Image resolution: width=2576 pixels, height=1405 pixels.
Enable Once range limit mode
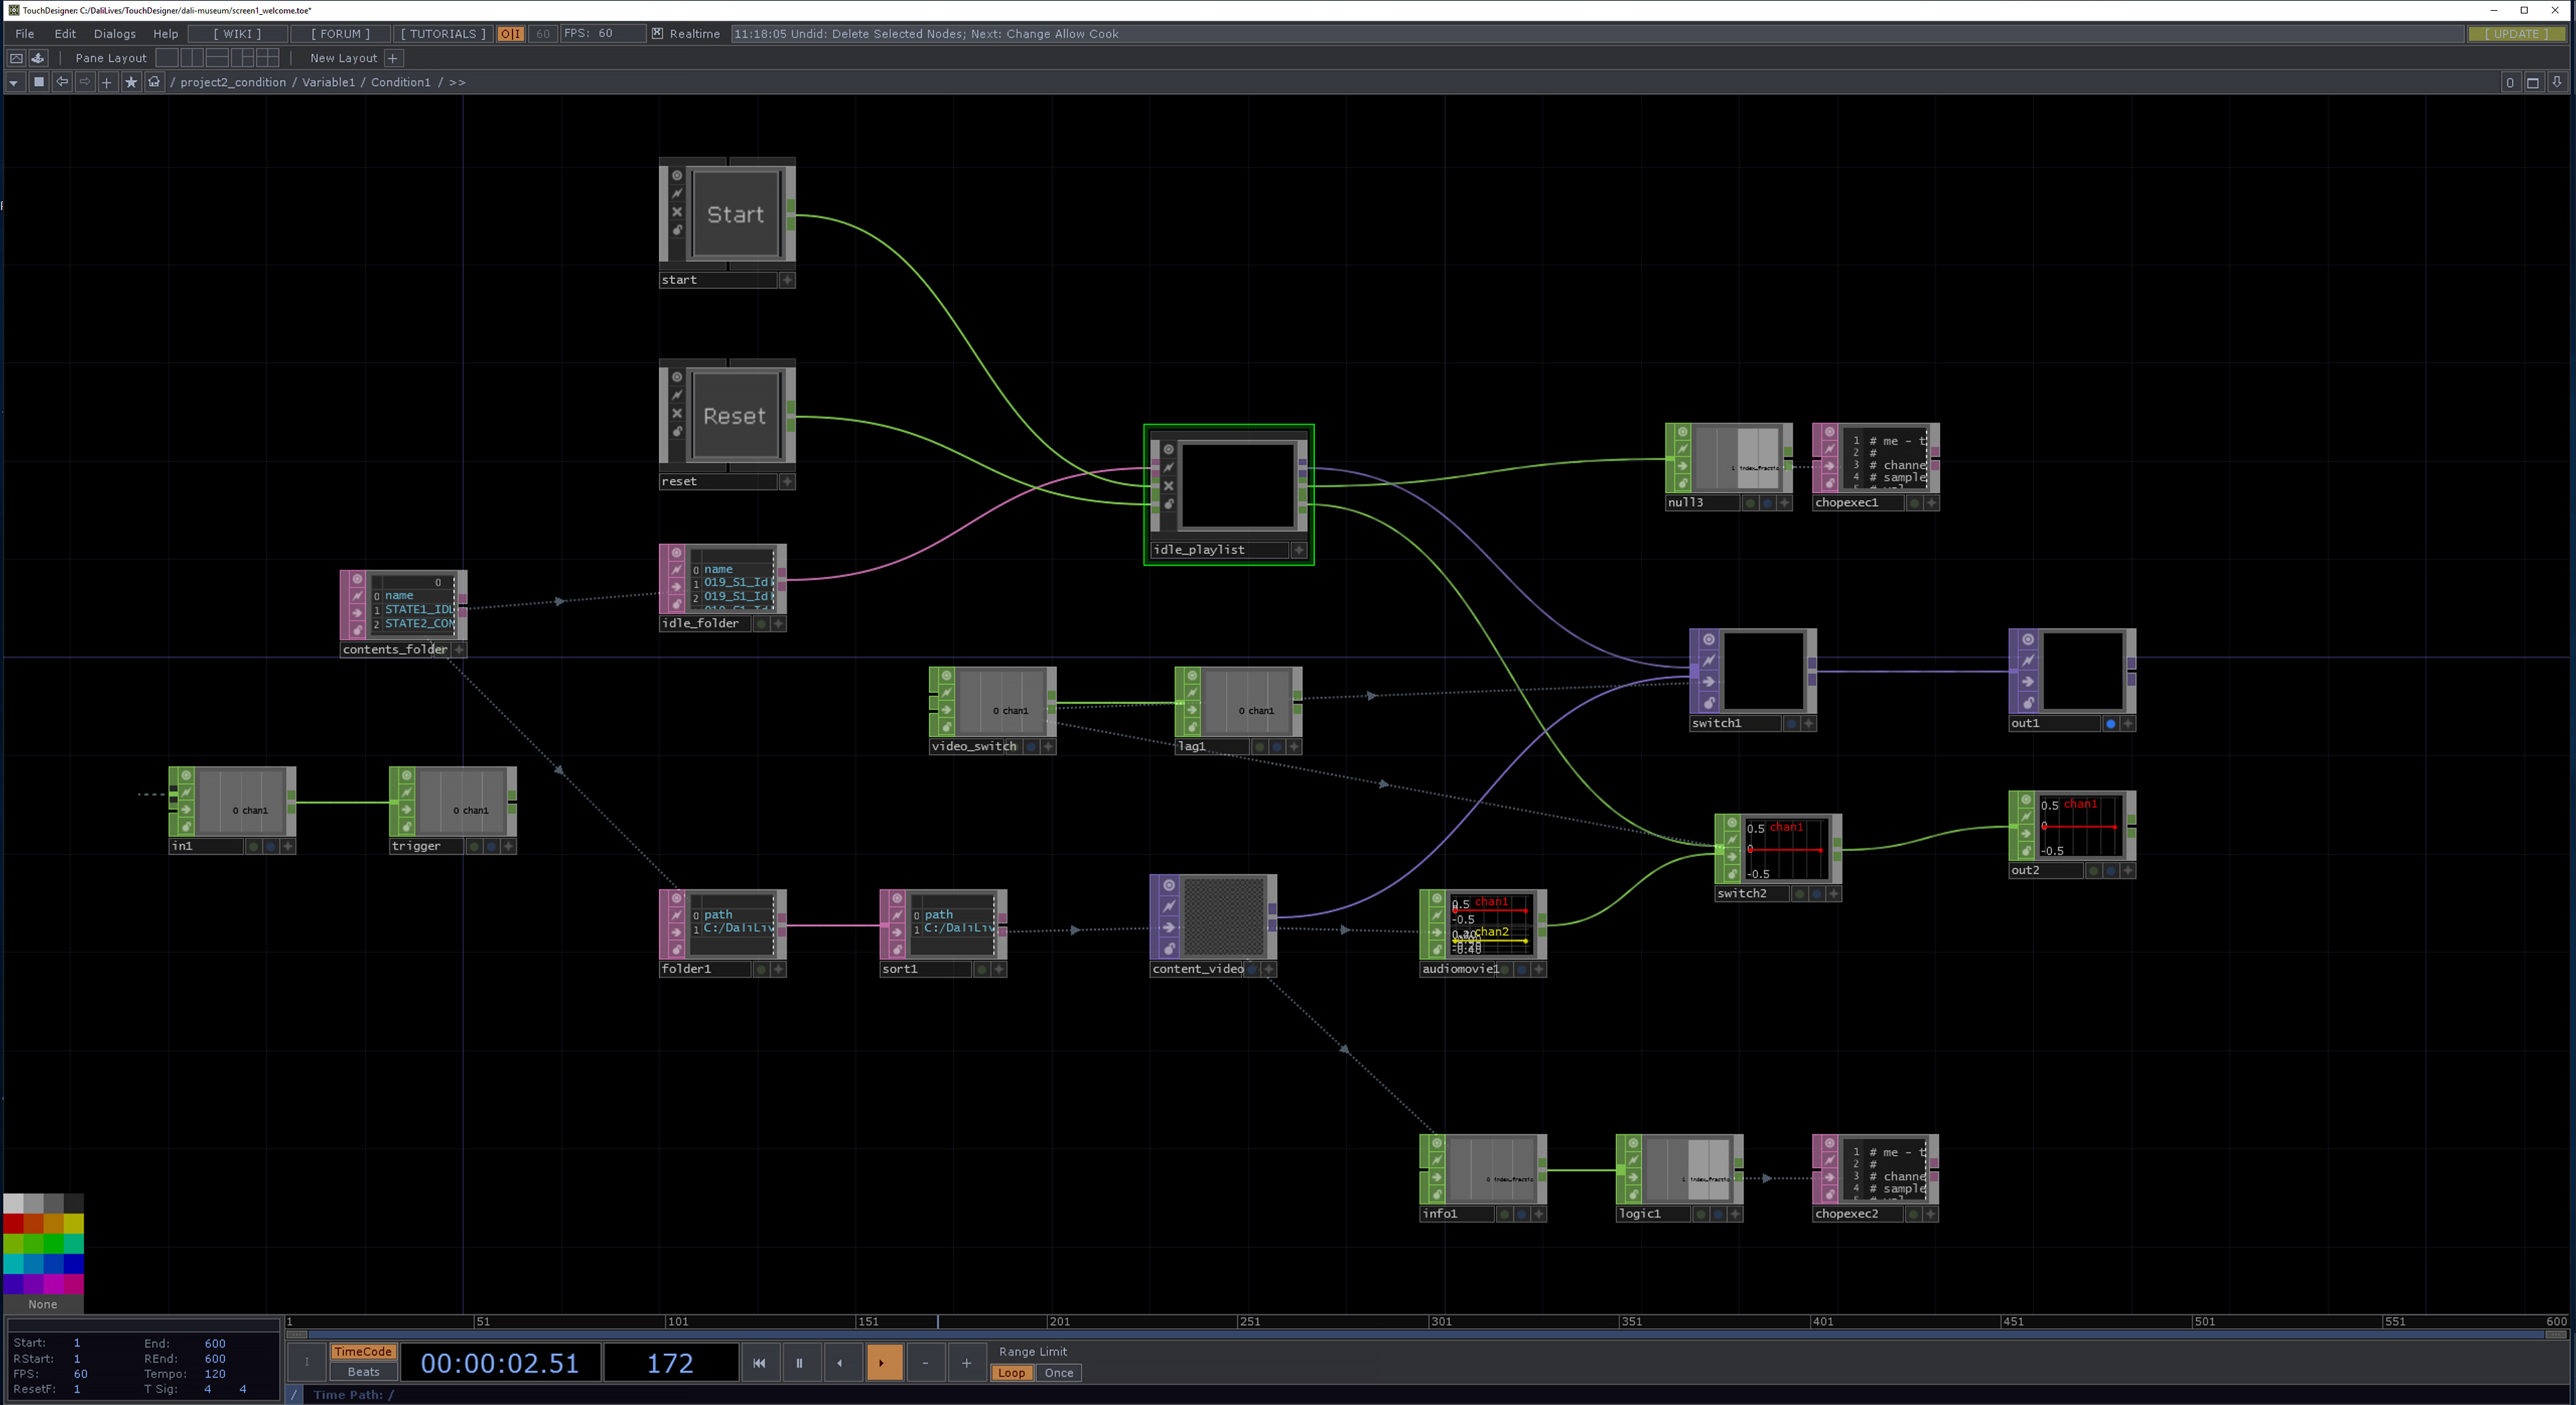(x=1058, y=1373)
